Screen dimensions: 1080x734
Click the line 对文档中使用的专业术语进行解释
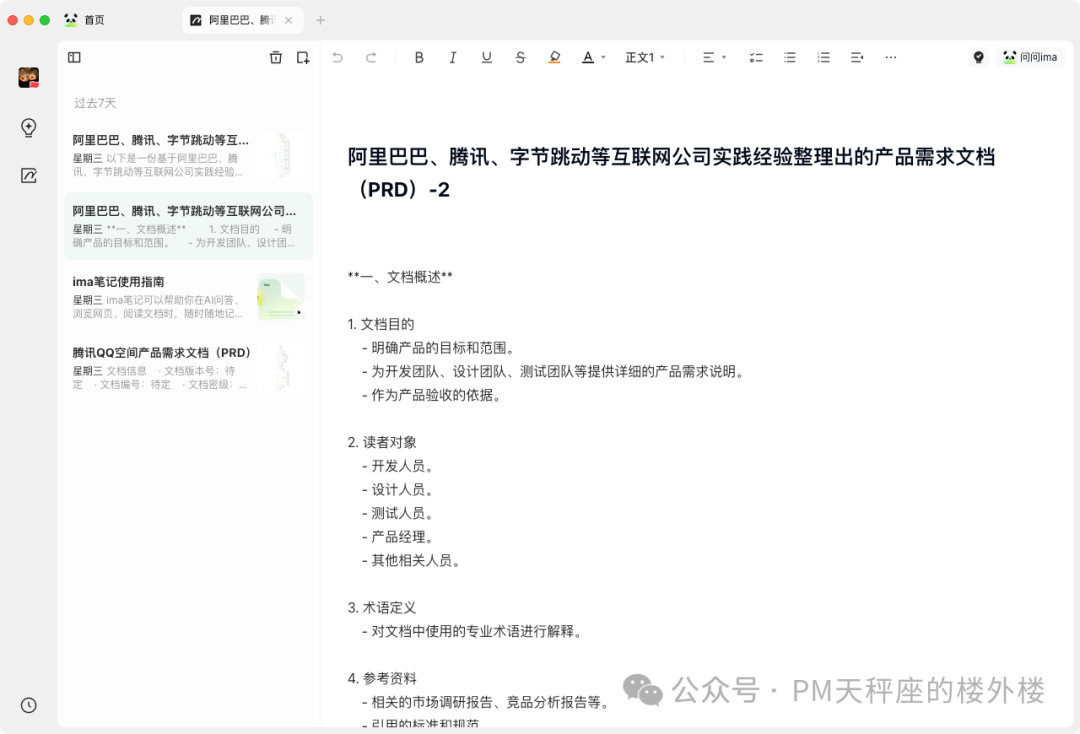(472, 631)
